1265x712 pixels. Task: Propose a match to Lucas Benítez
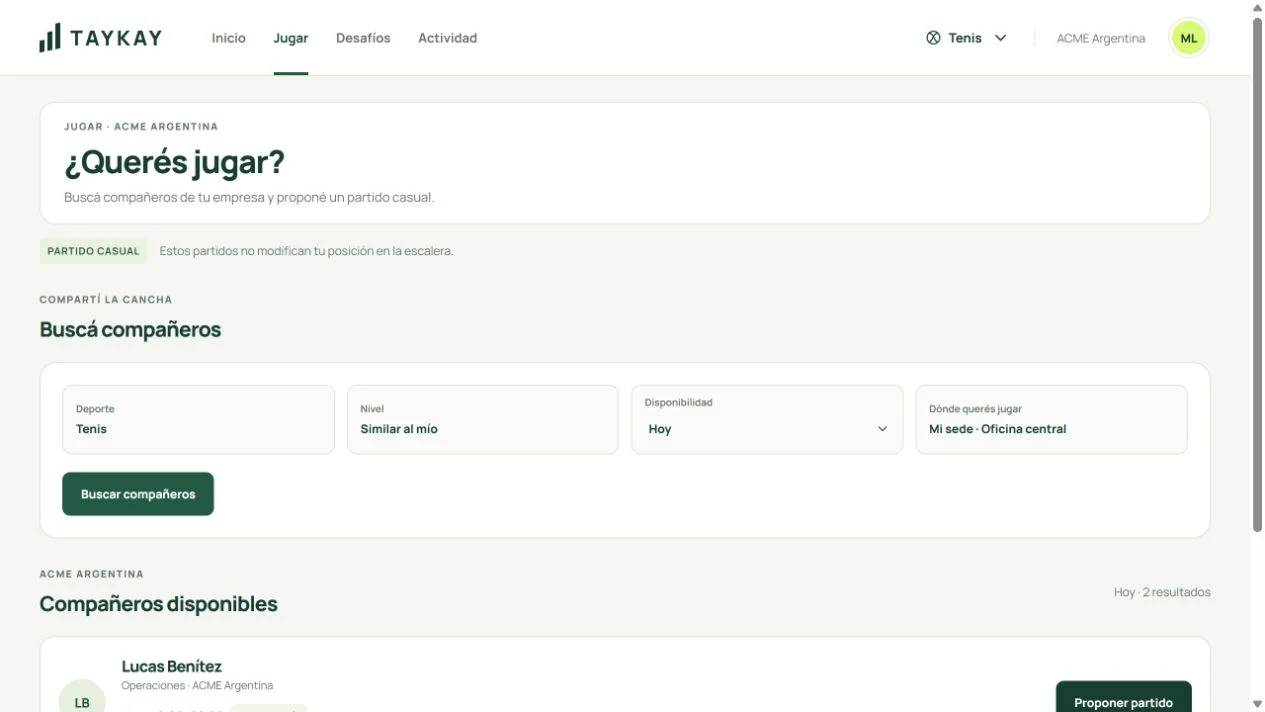1123,698
